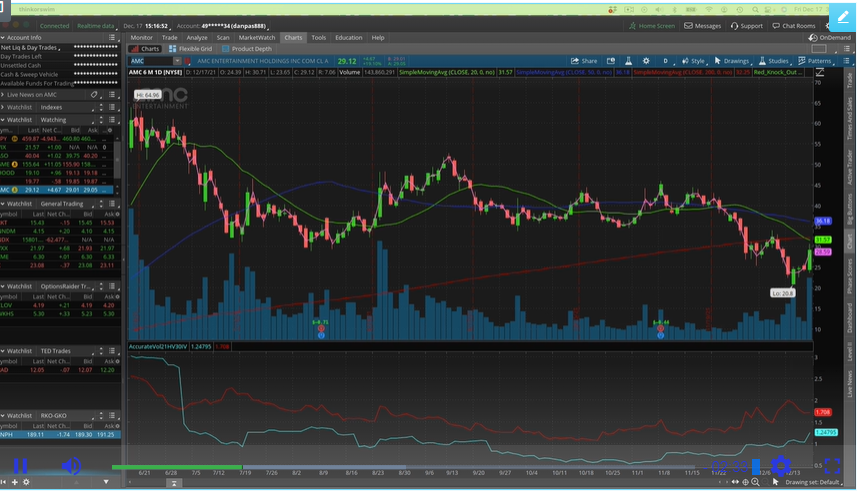Open the Share chart option
This screenshot has height=492, width=857.
point(584,61)
